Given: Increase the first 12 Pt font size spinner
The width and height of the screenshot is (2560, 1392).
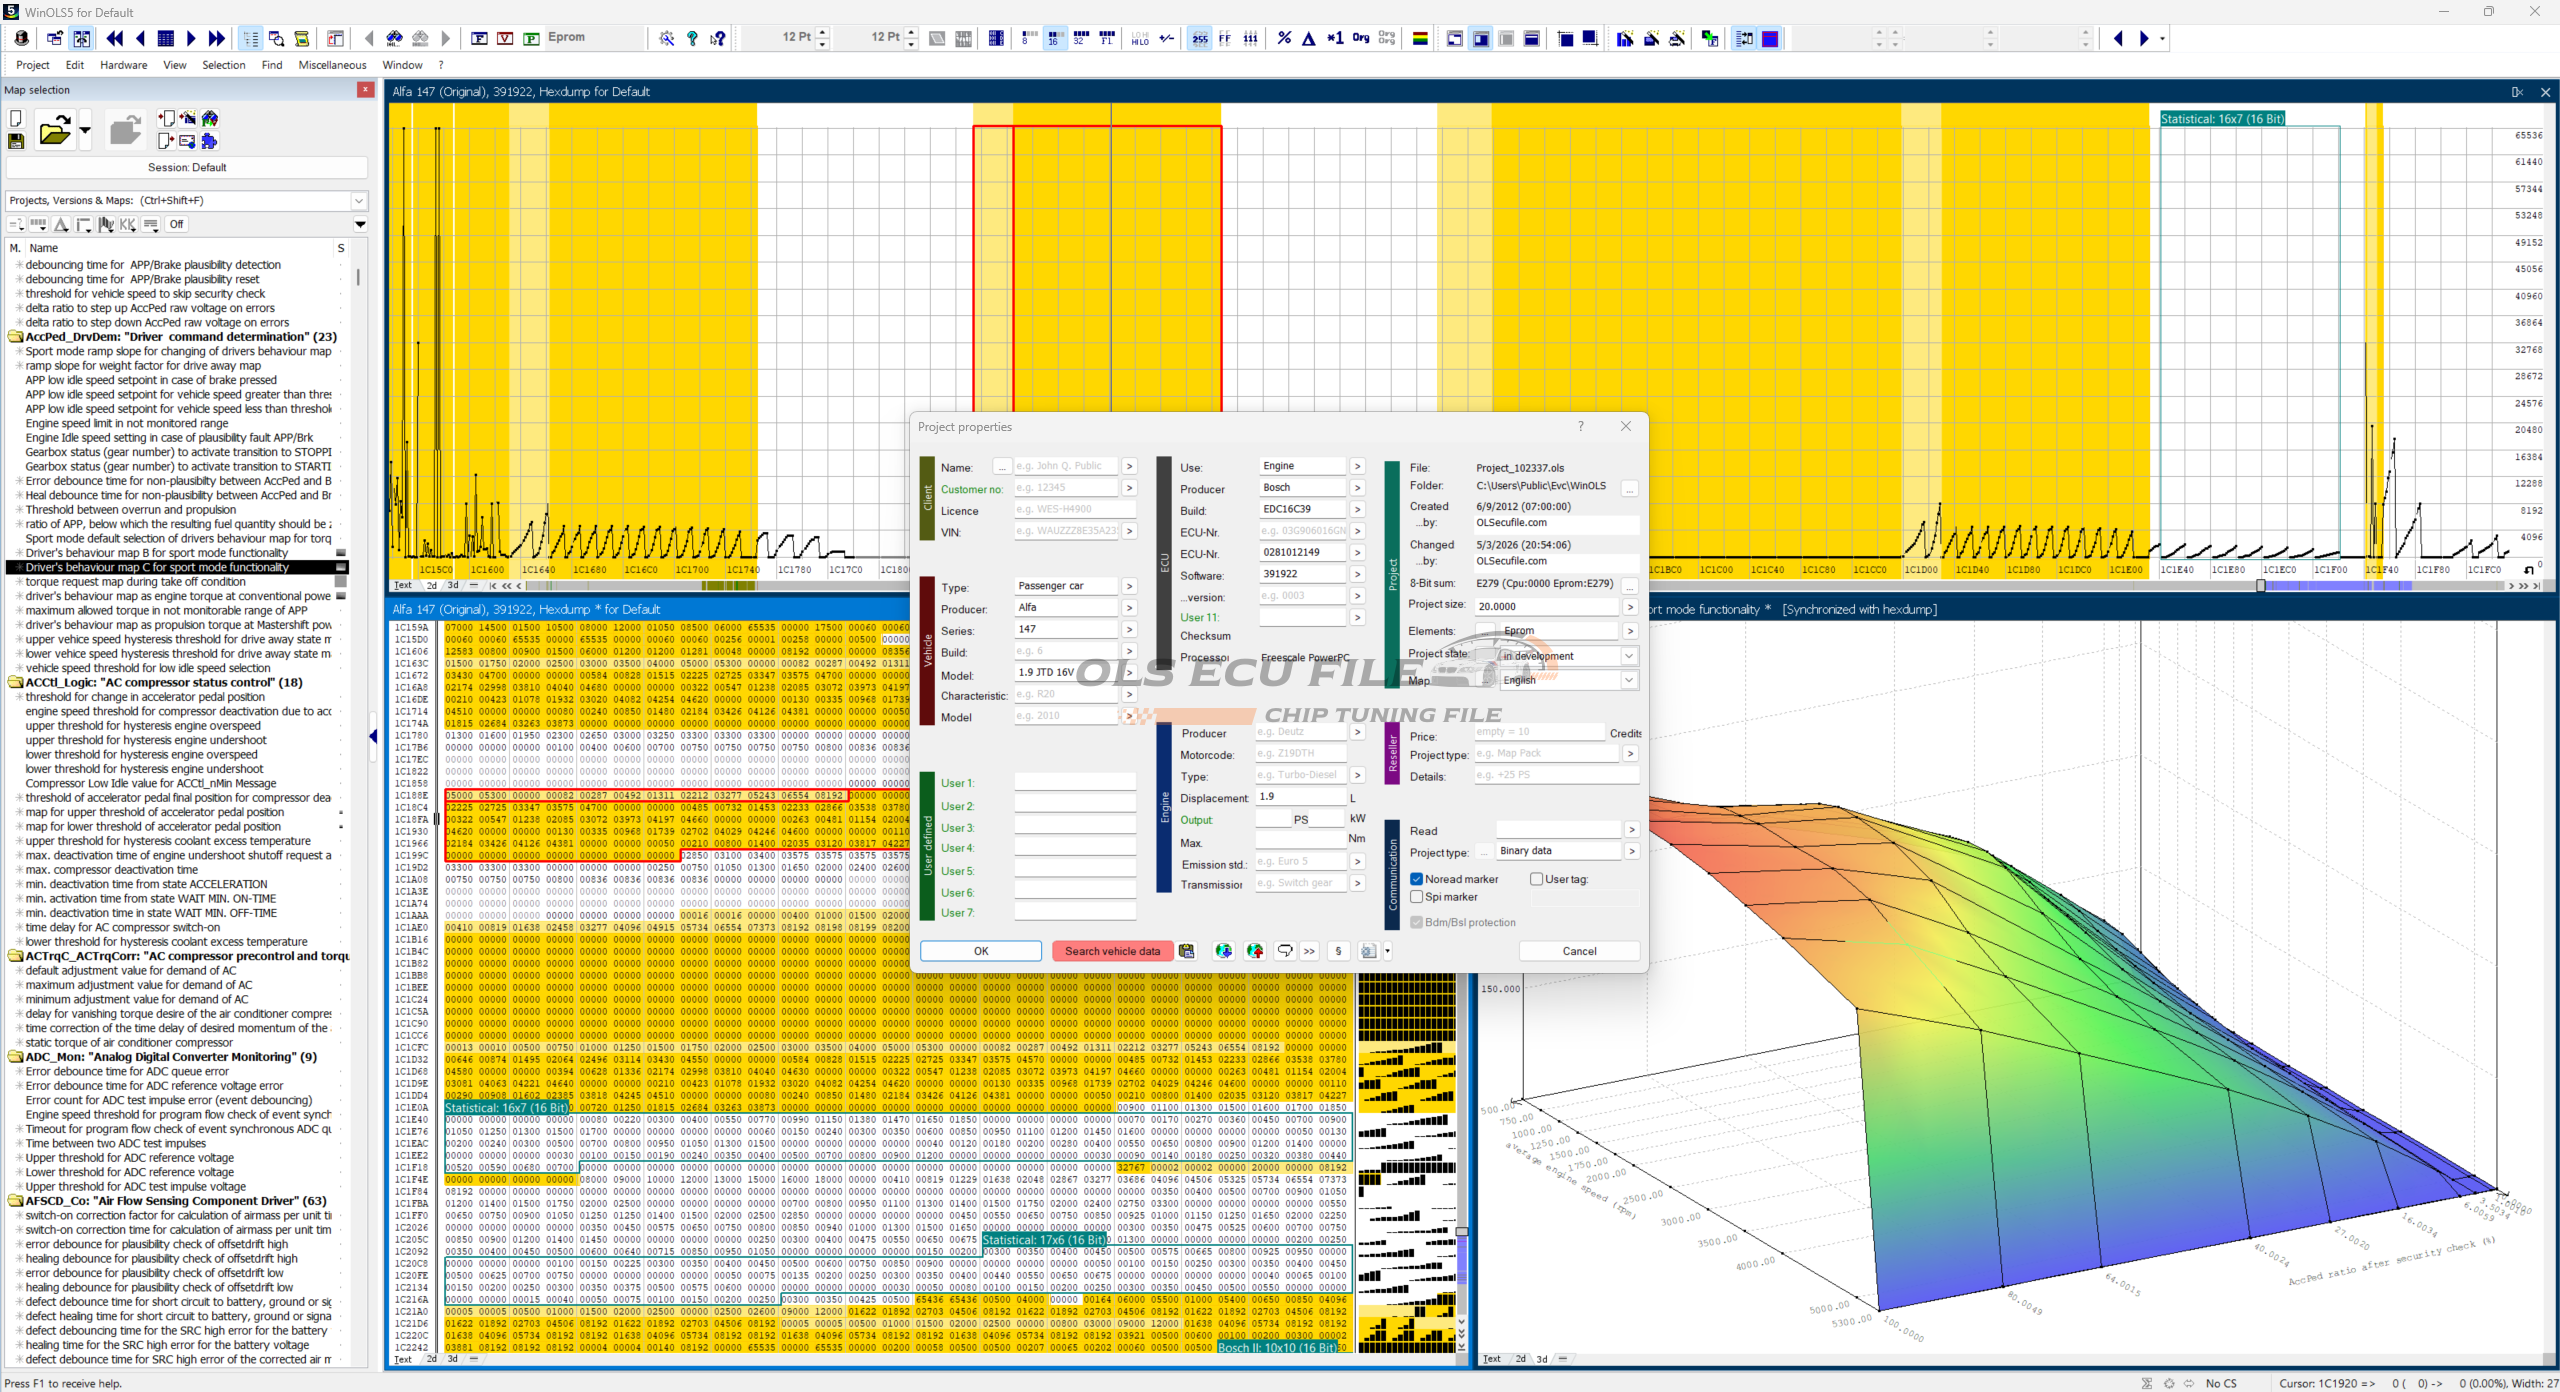Looking at the screenshot, I should click(823, 33).
